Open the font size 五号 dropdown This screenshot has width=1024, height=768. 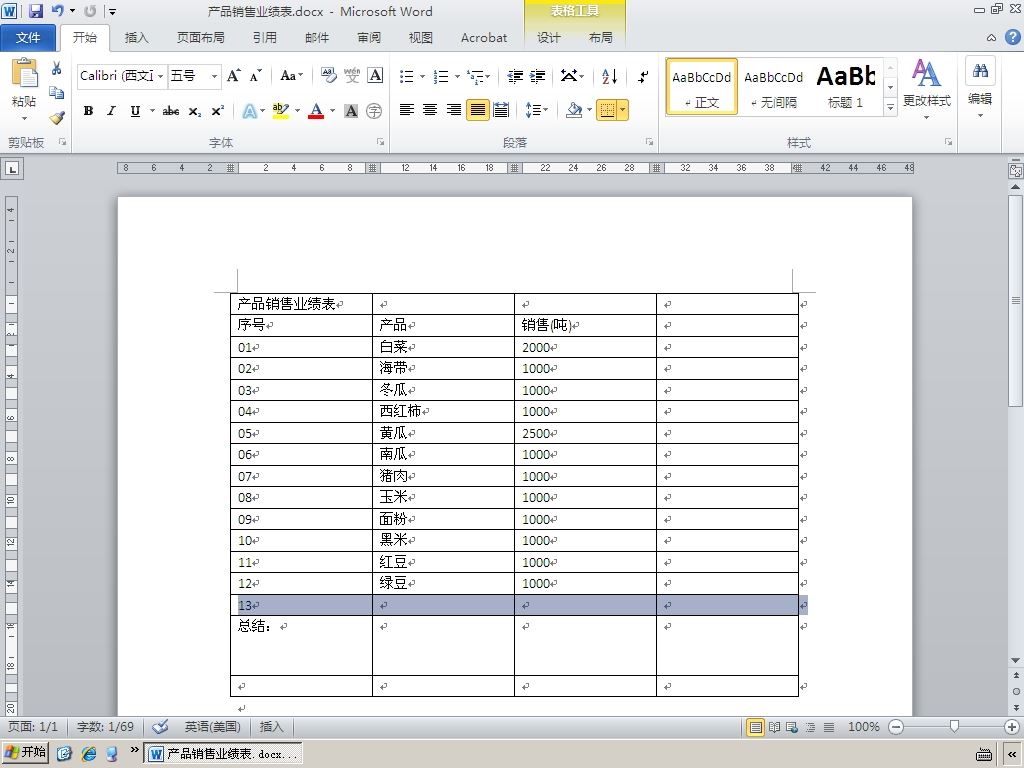[214, 76]
